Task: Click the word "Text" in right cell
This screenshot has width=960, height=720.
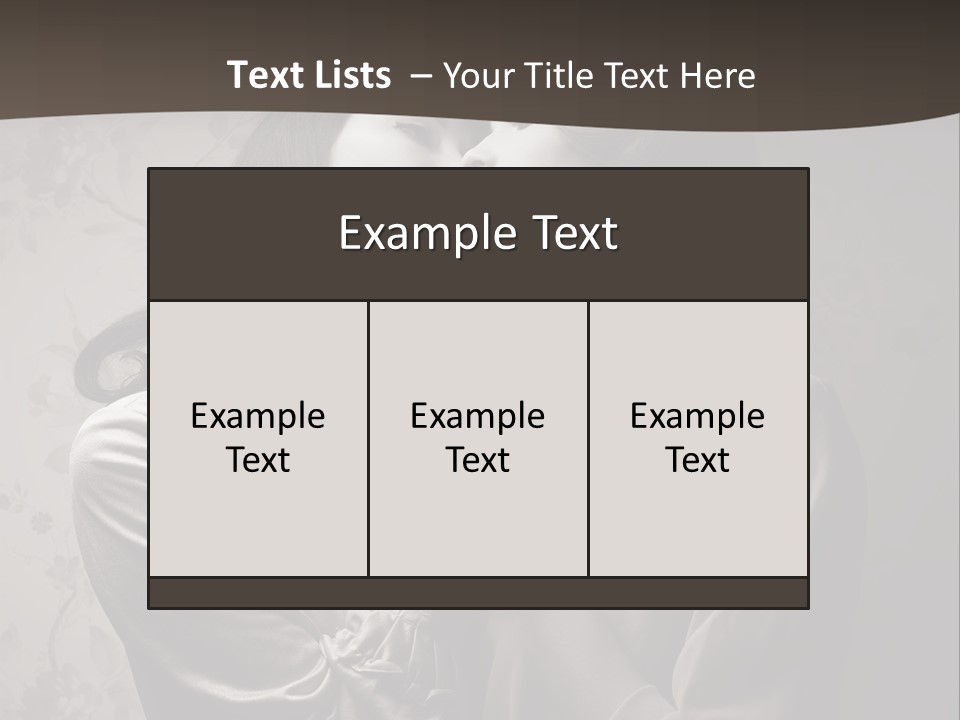Action: [697, 460]
